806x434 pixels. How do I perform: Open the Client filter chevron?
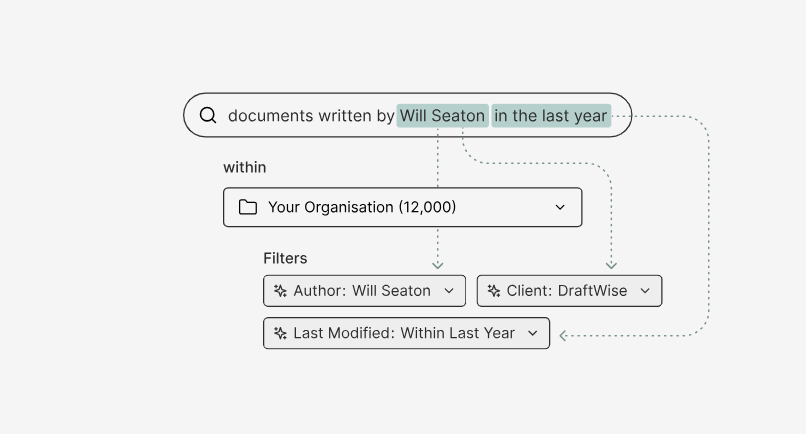click(645, 291)
